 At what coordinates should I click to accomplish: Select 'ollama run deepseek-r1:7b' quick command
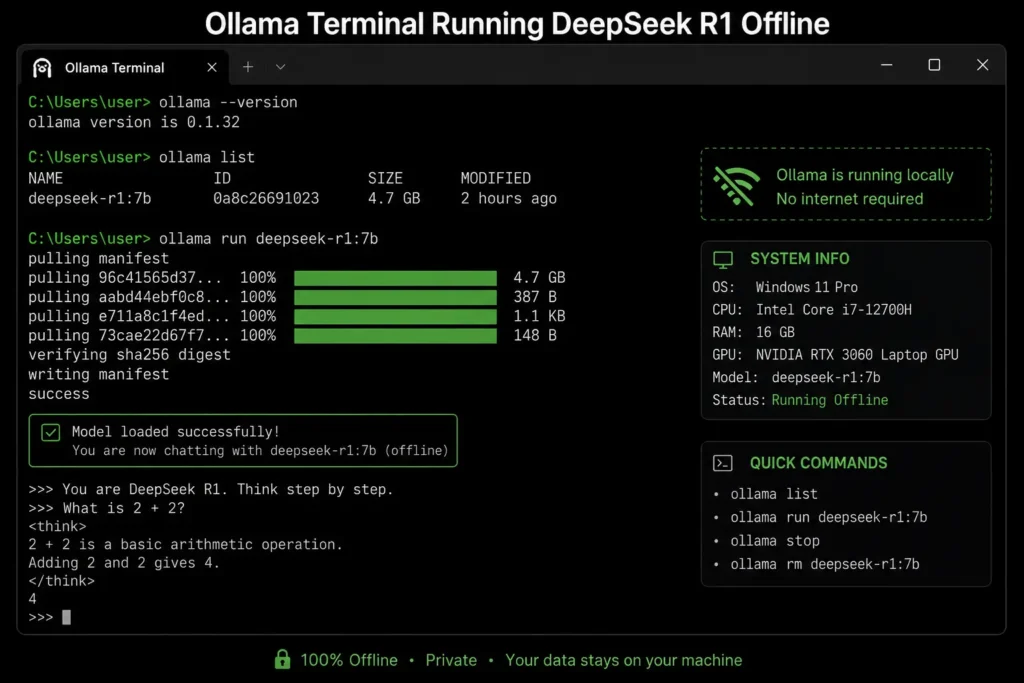click(828, 517)
